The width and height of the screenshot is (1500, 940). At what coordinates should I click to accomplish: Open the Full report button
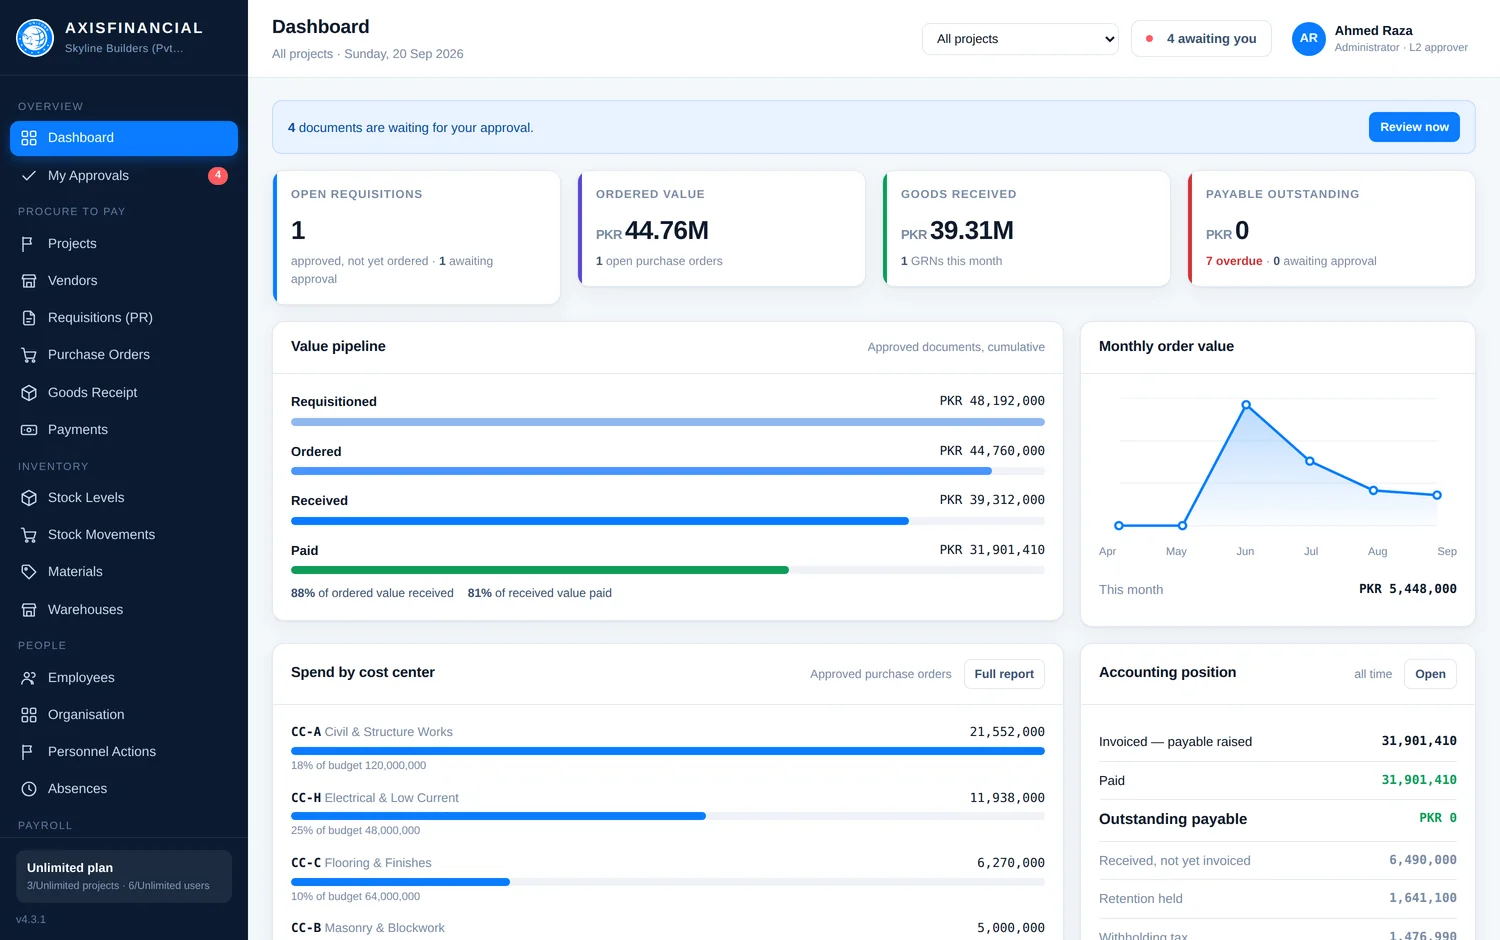pos(1004,674)
